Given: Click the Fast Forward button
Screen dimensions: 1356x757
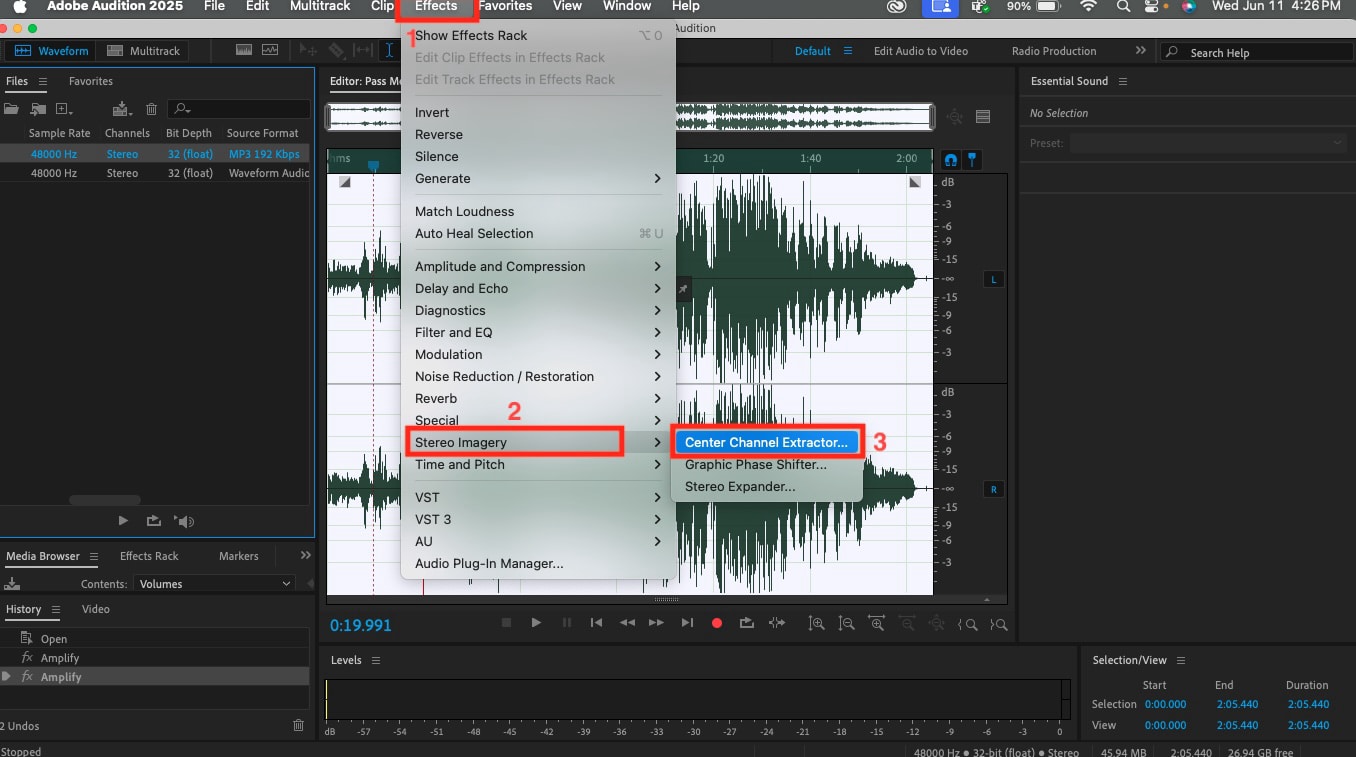Looking at the screenshot, I should (x=656, y=622).
